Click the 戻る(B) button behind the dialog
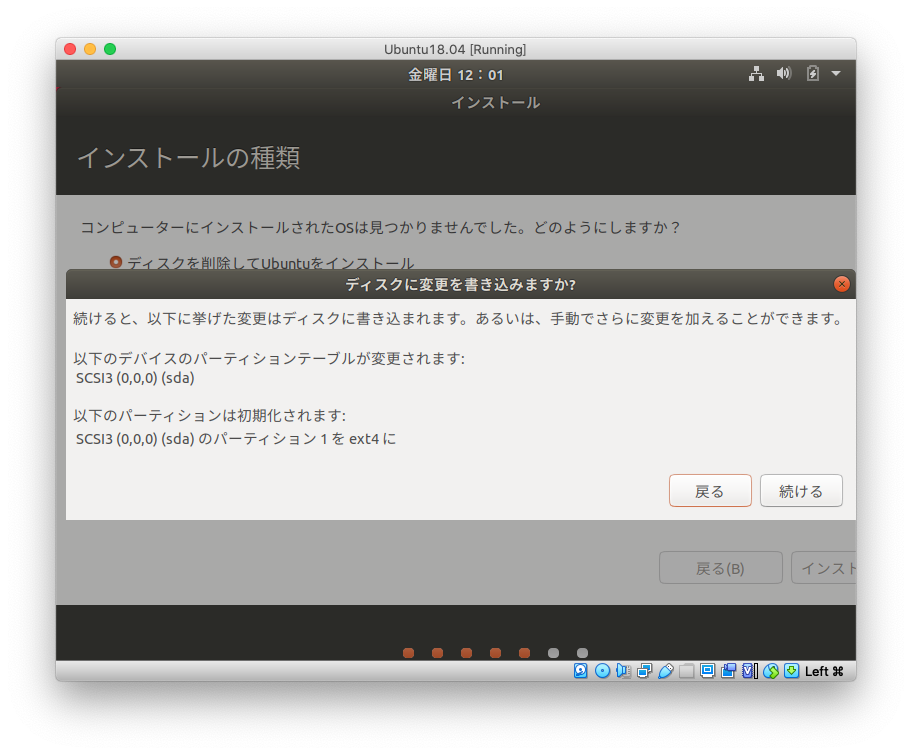 (721, 567)
